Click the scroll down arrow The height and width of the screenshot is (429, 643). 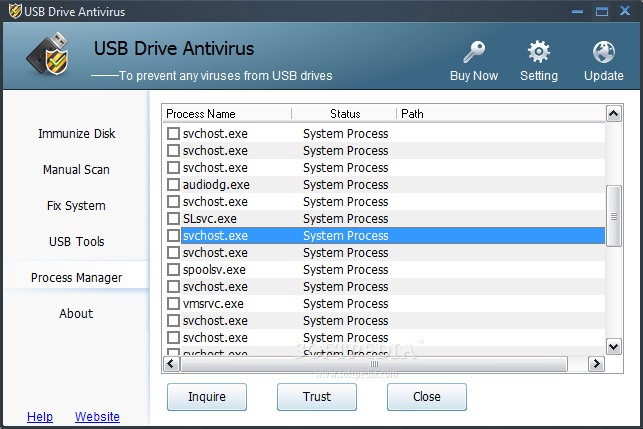tap(614, 347)
